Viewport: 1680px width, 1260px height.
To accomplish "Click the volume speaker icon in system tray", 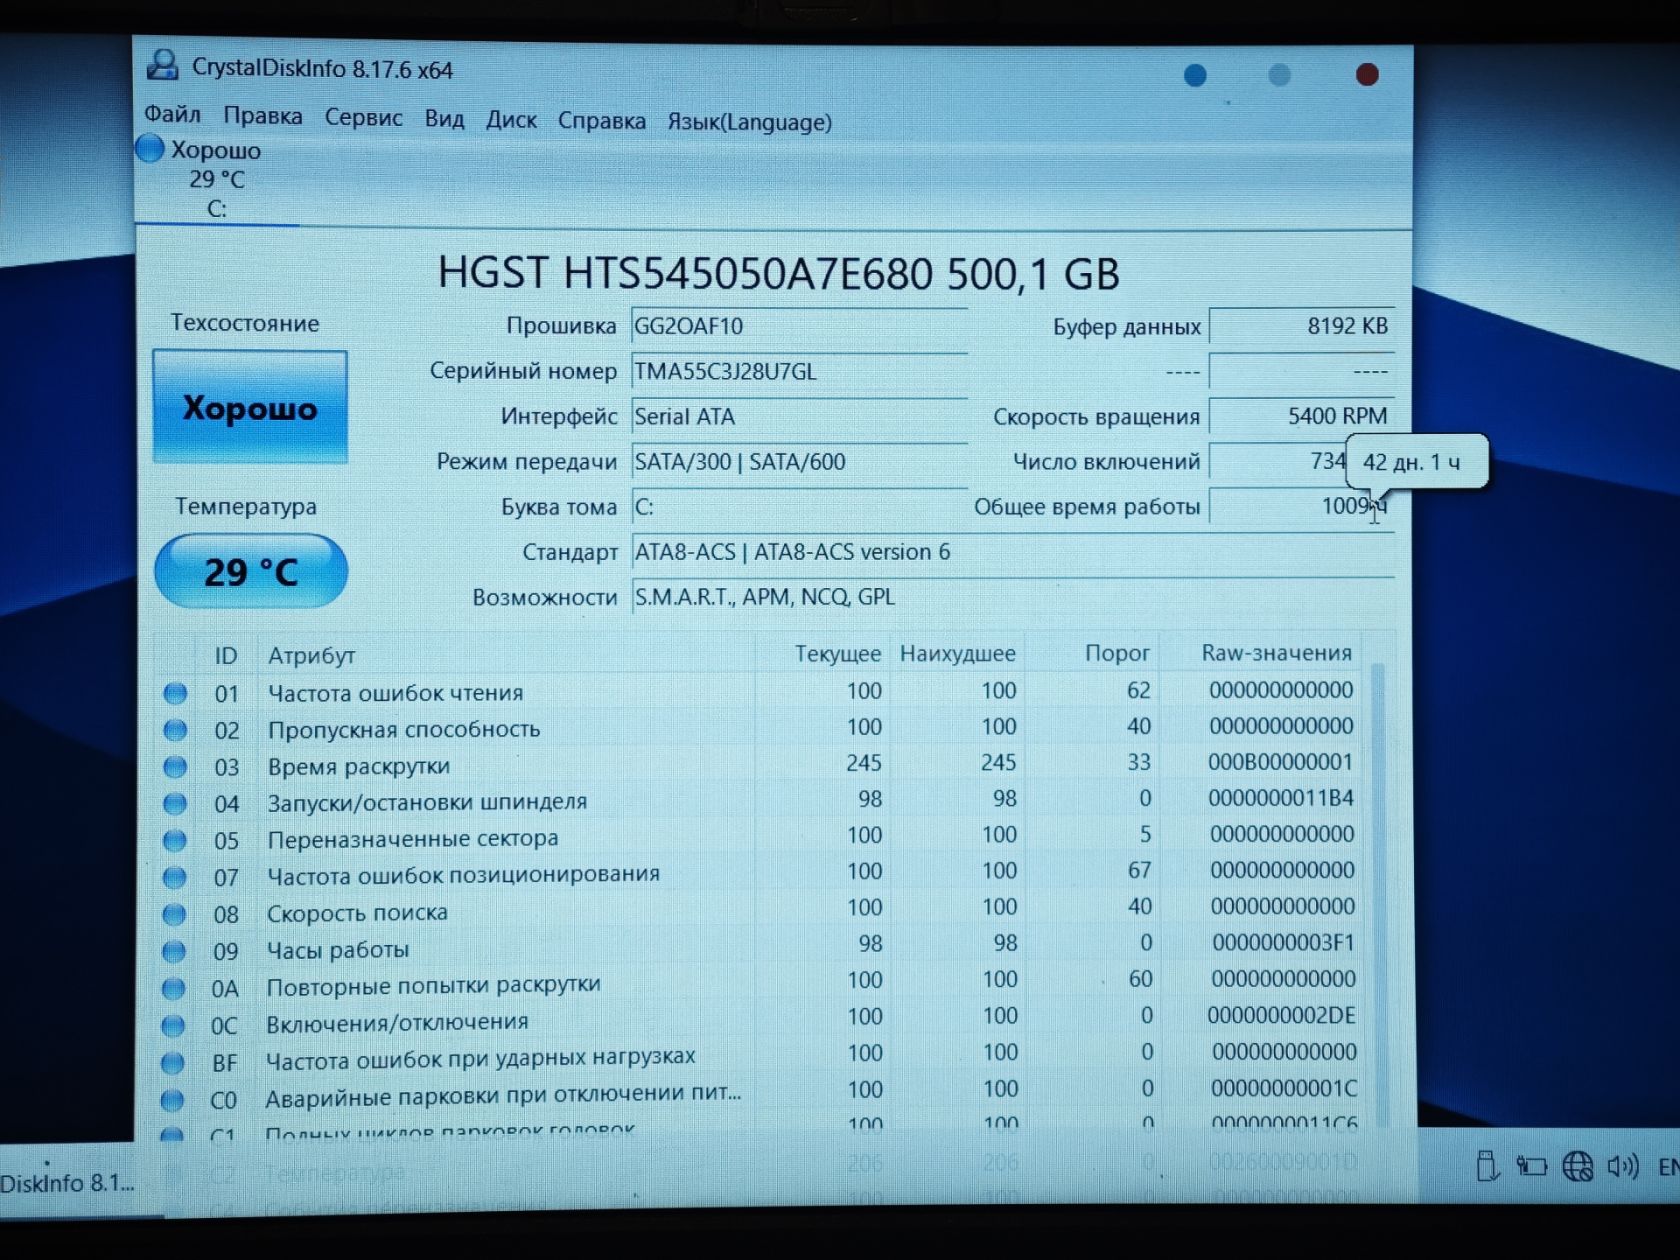I will pyautogui.click(x=1622, y=1166).
